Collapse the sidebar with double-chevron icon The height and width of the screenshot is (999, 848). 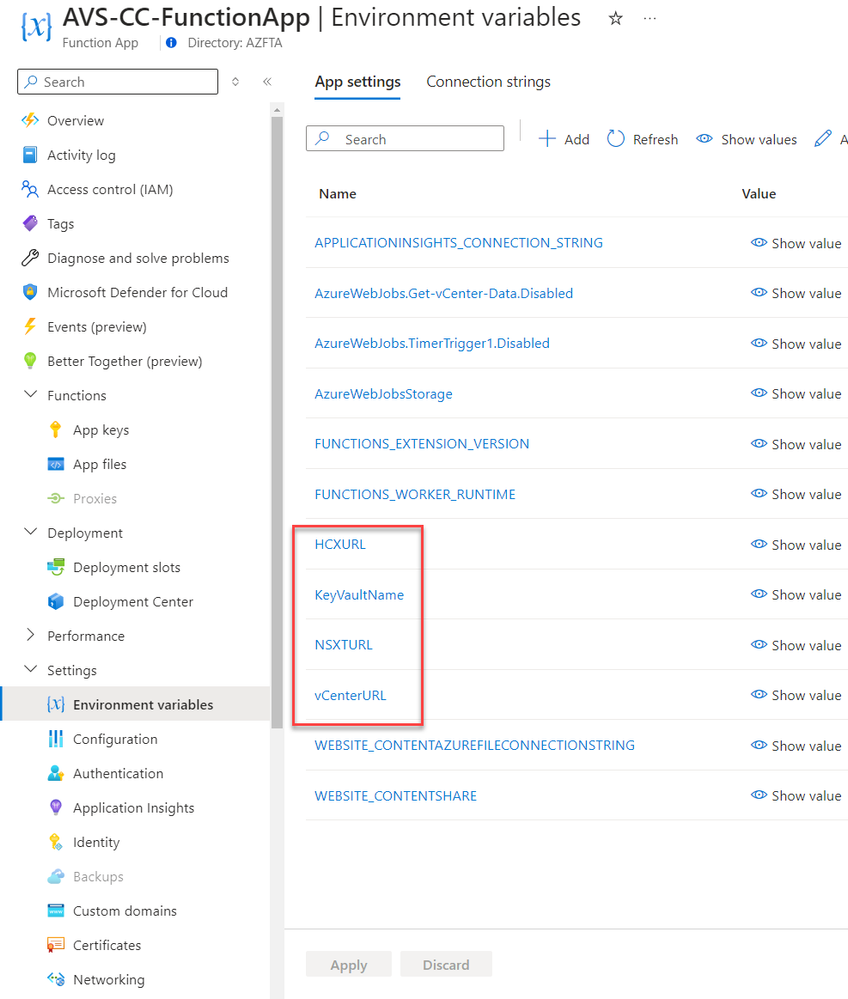[x=267, y=82]
